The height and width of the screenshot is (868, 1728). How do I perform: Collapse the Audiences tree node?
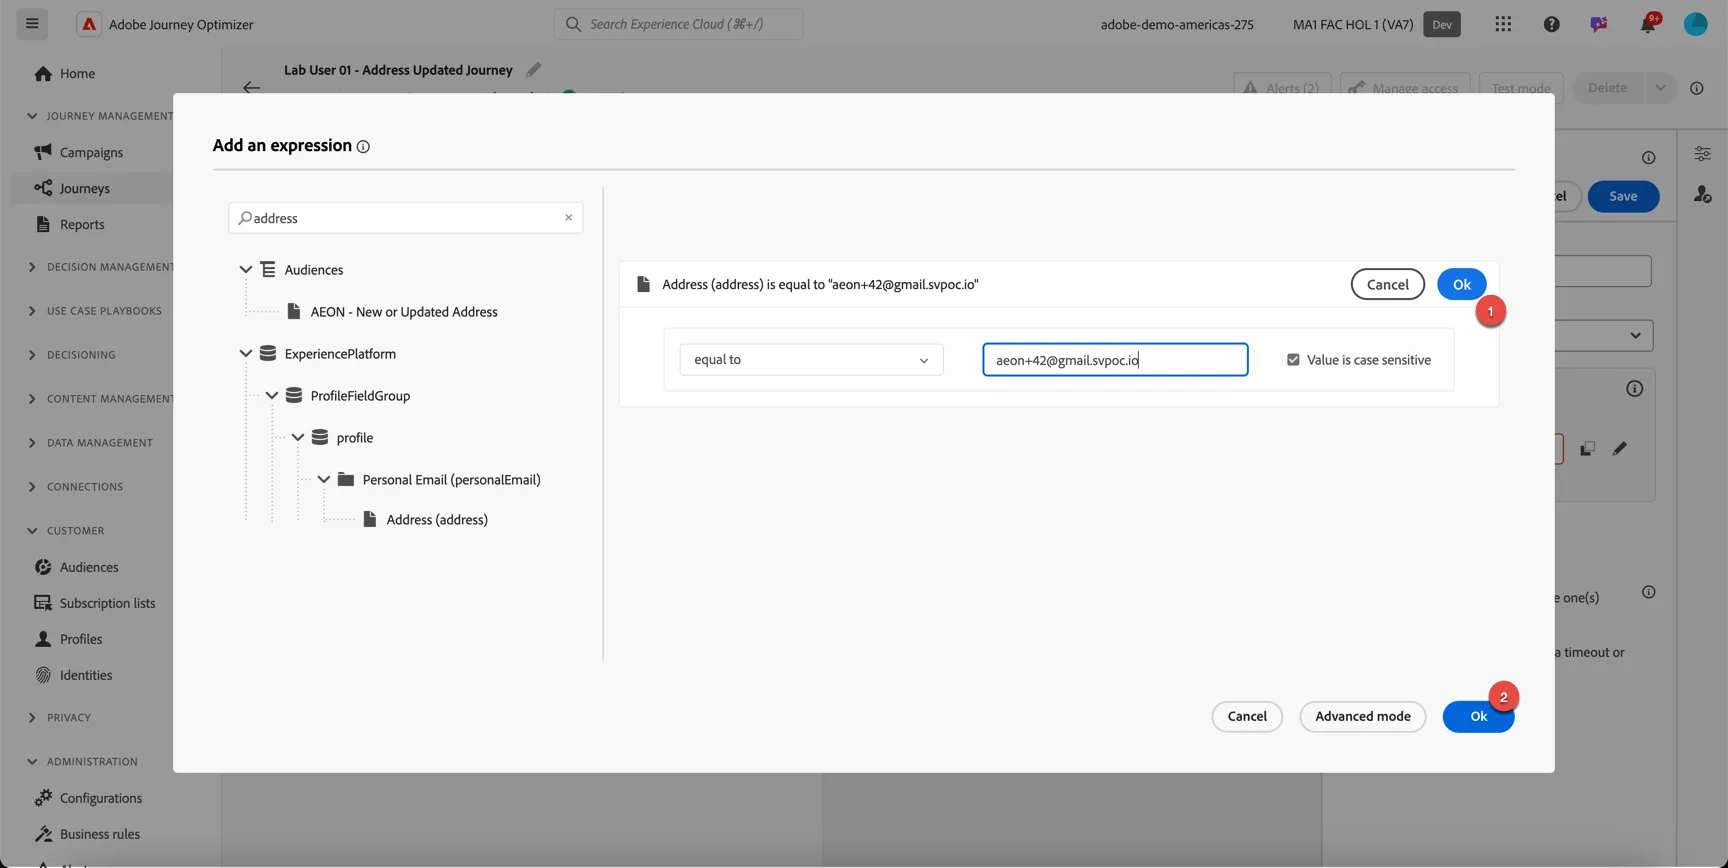(x=245, y=270)
